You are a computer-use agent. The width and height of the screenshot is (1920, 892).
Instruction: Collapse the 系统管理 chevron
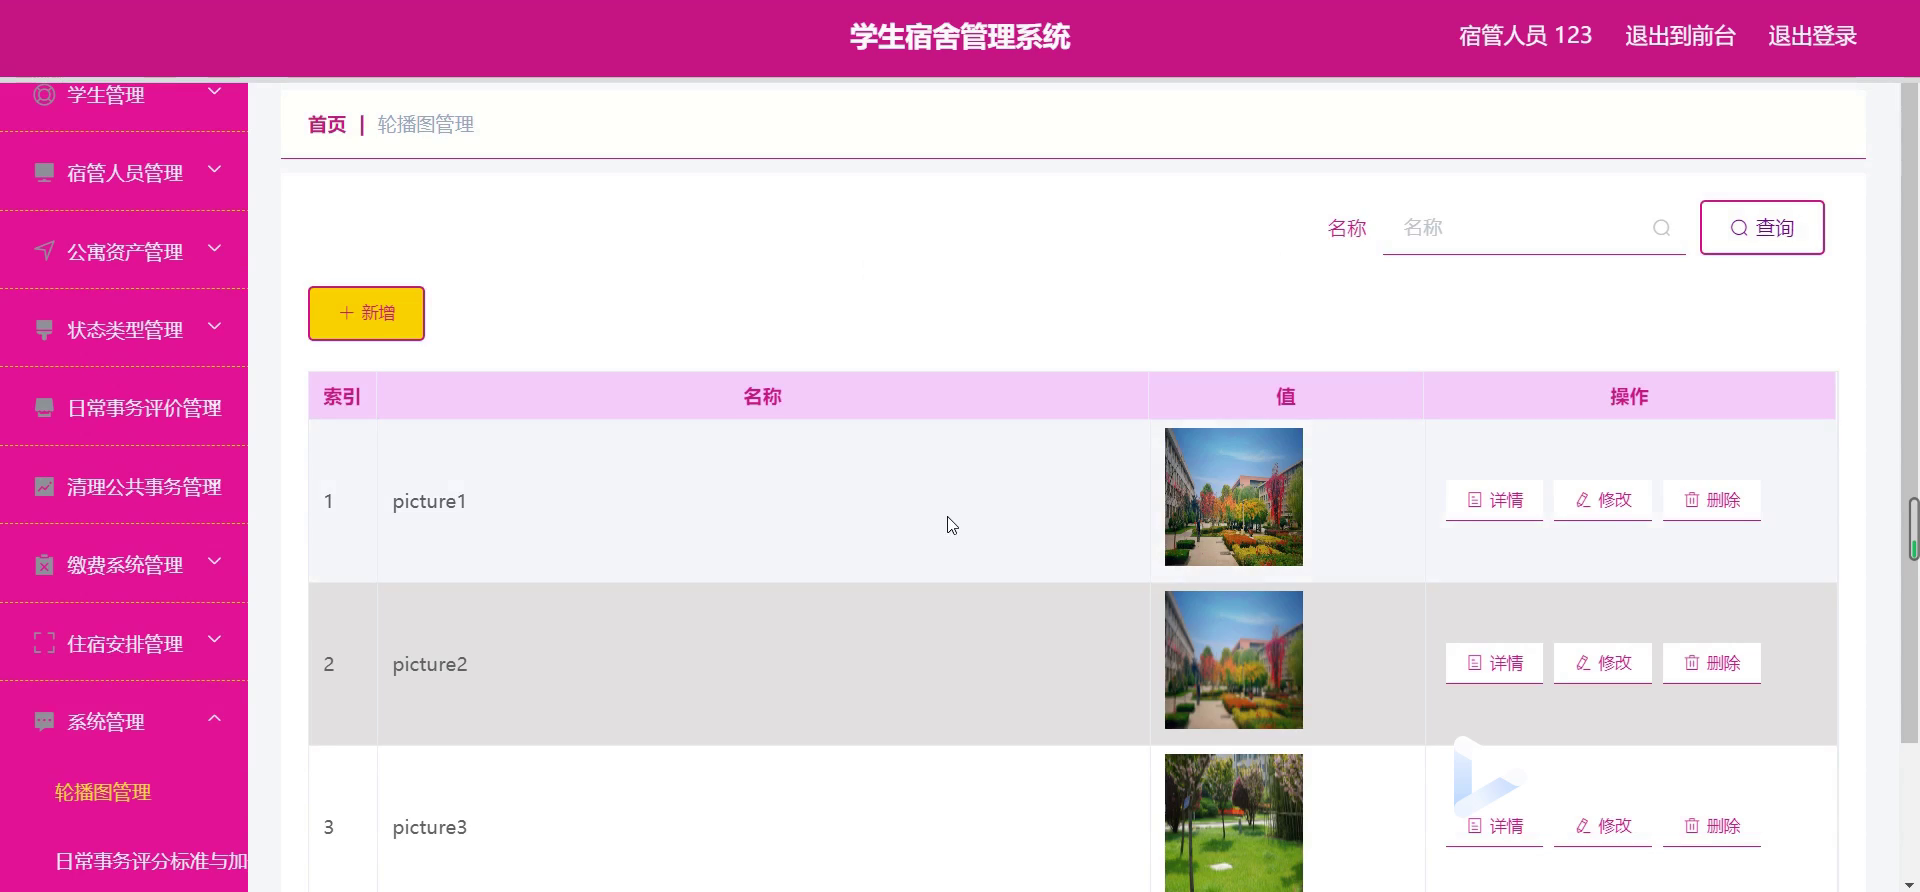coord(214,719)
